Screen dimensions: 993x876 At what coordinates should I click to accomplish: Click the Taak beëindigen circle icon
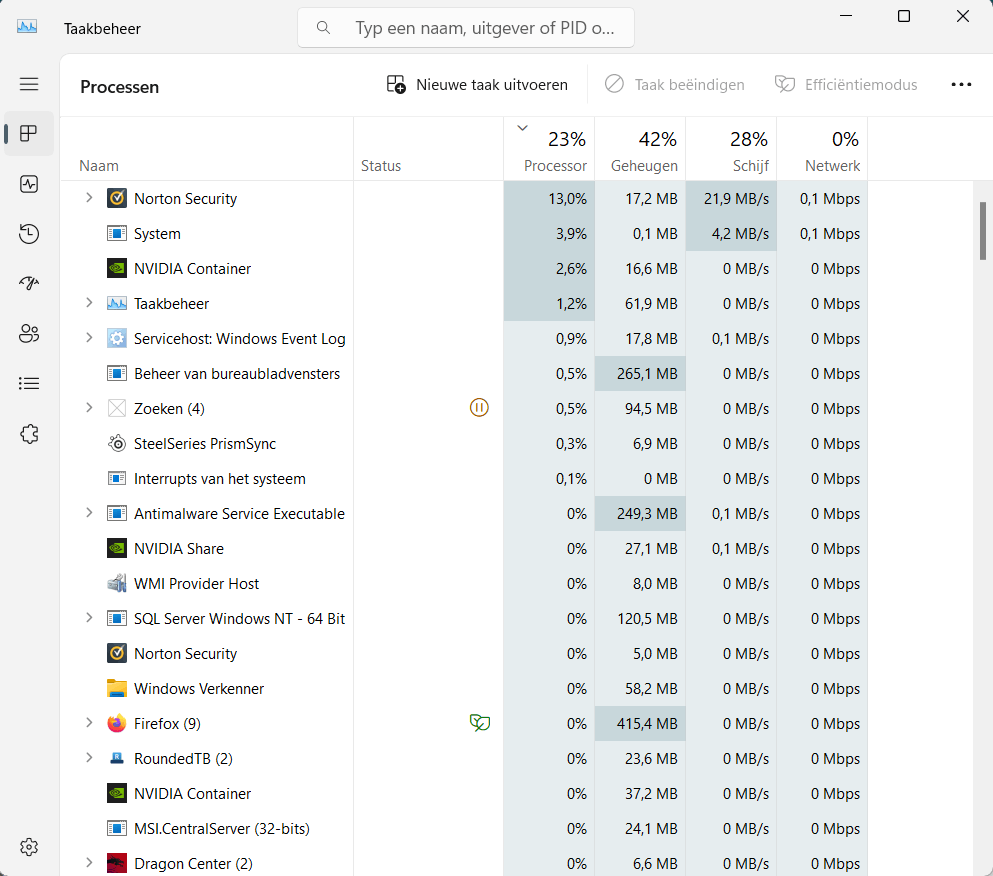[614, 84]
